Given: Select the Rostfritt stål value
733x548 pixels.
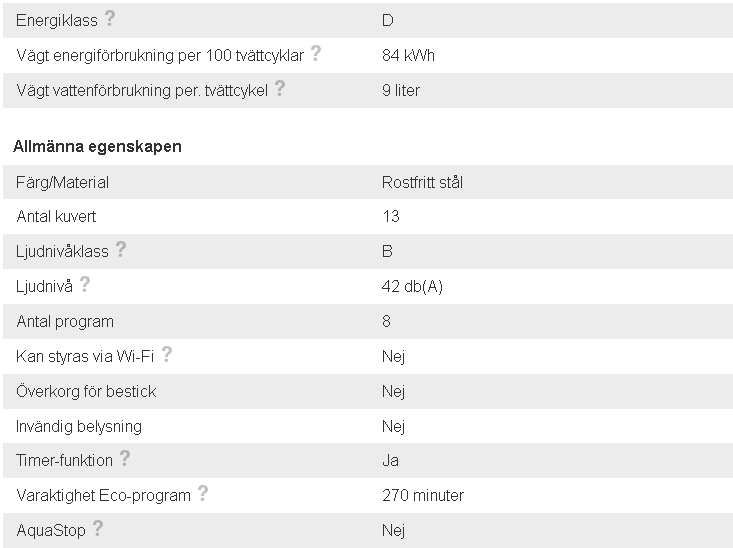Looking at the screenshot, I should (x=422, y=182).
